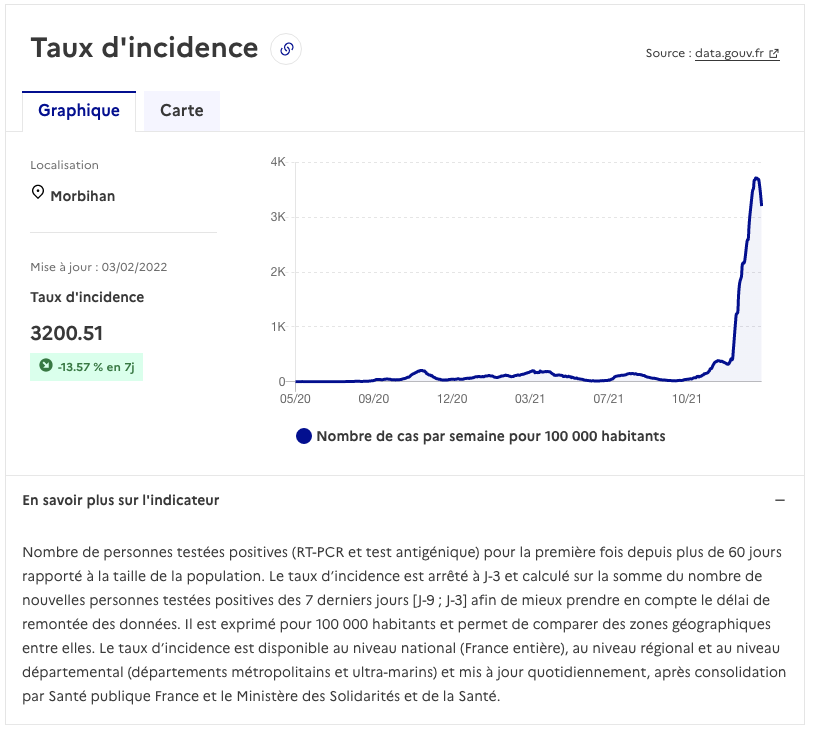Viewport: 813px width, 734px height.
Task: Click the blue legend dot for cases
Action: point(304,436)
